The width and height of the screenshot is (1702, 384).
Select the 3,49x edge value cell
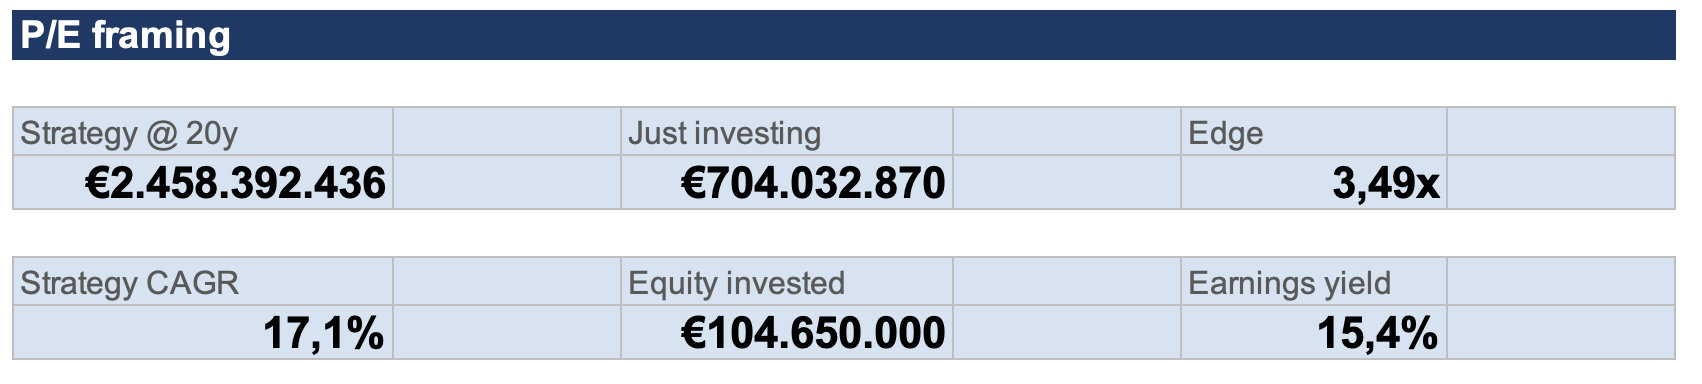[1314, 182]
